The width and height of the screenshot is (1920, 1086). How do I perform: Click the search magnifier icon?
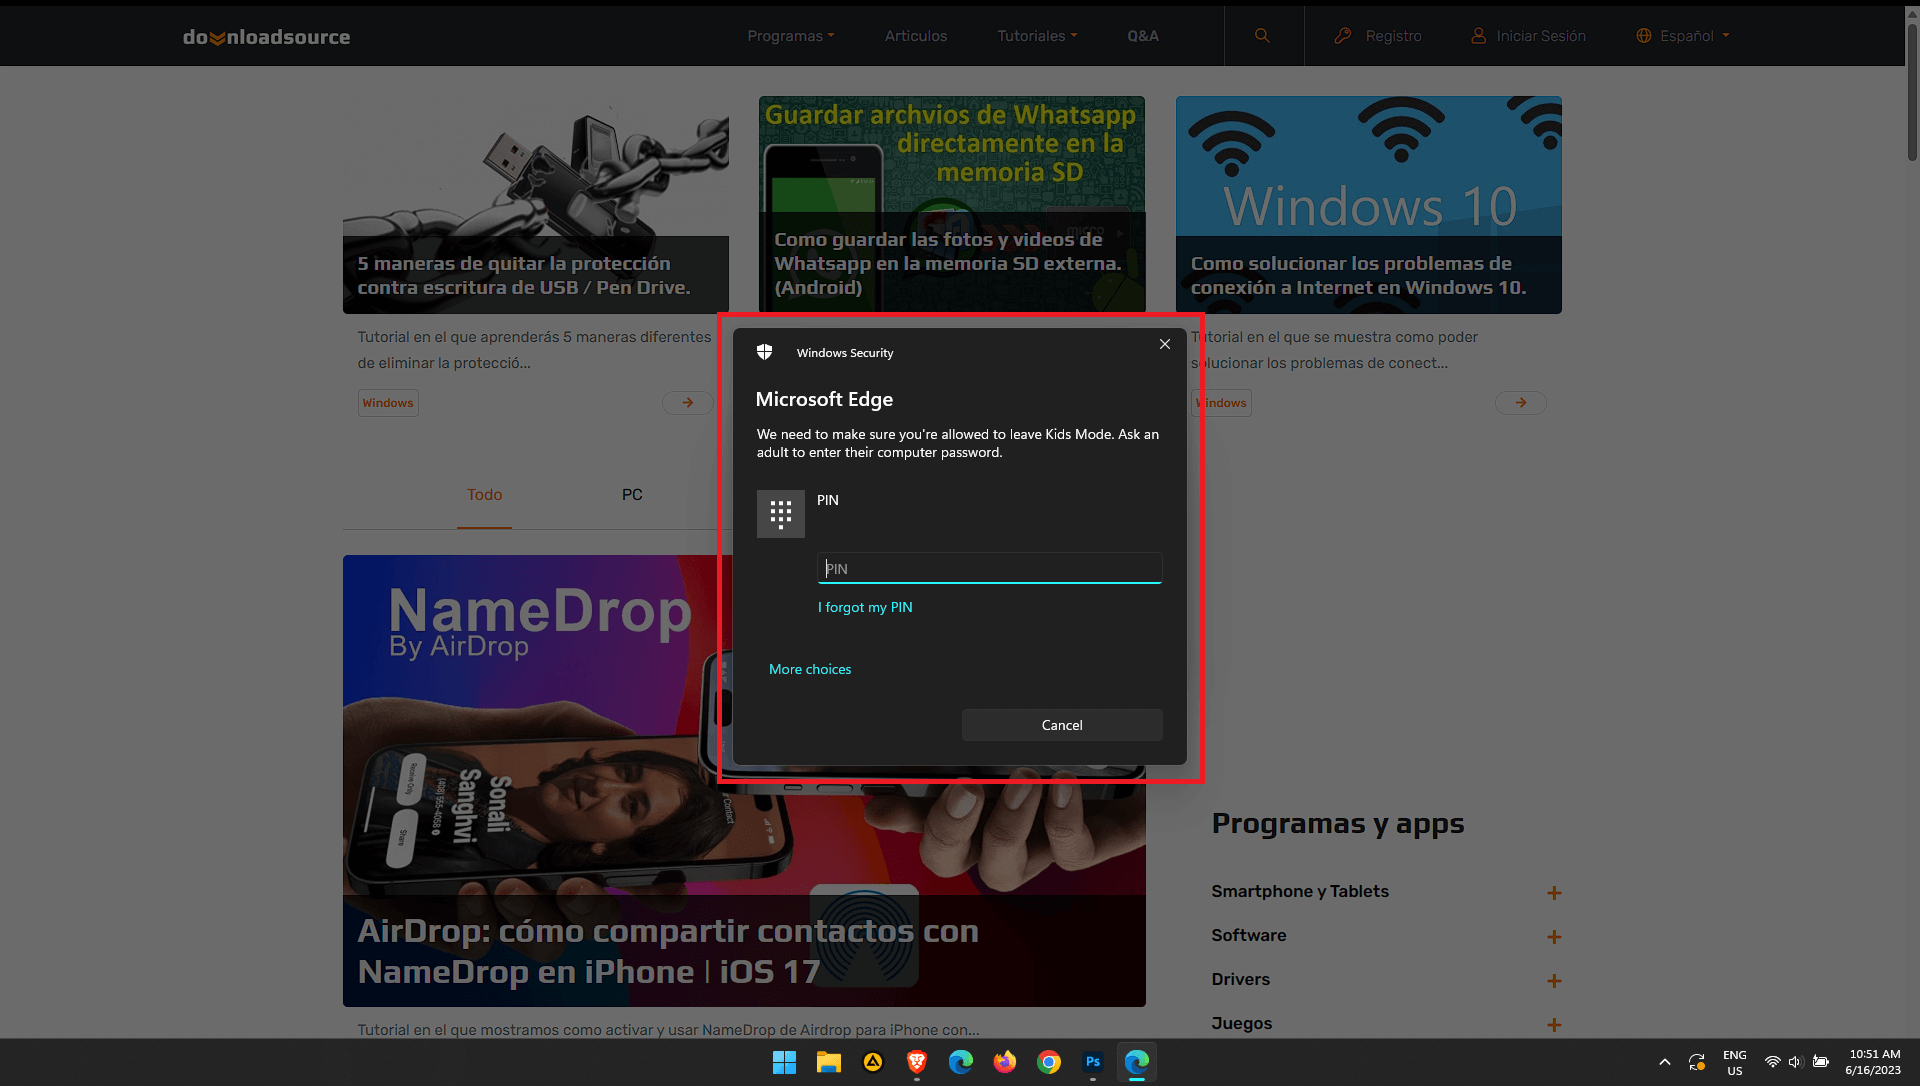tap(1262, 36)
